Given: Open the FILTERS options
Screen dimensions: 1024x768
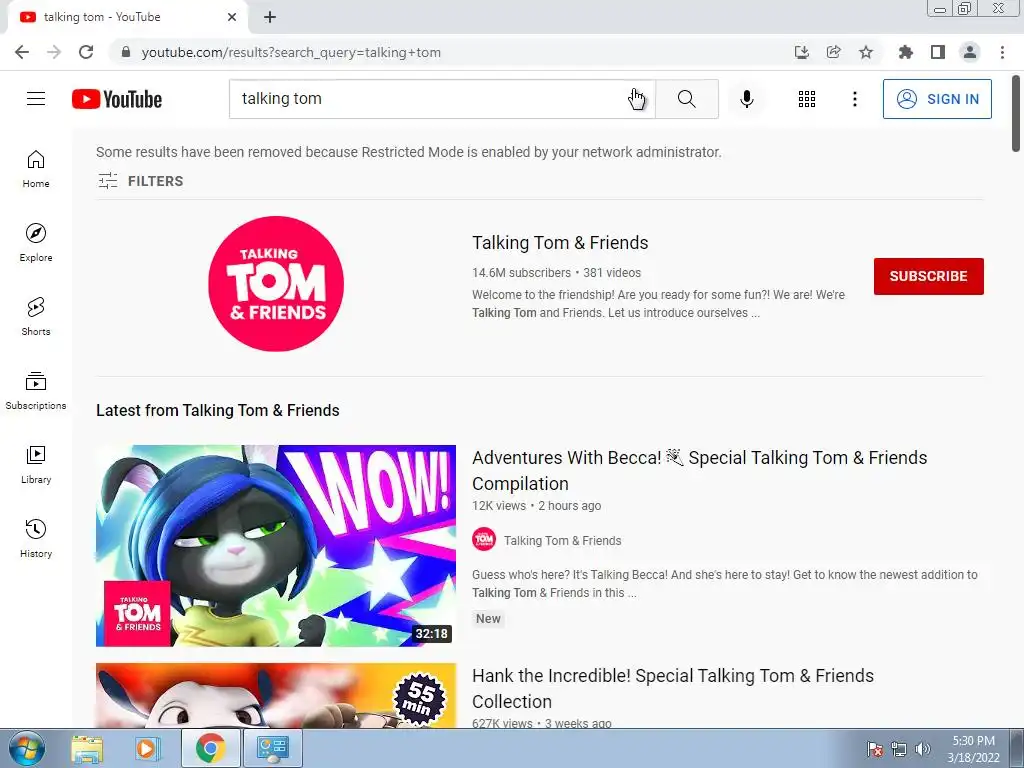Looking at the screenshot, I should pyautogui.click(x=140, y=181).
